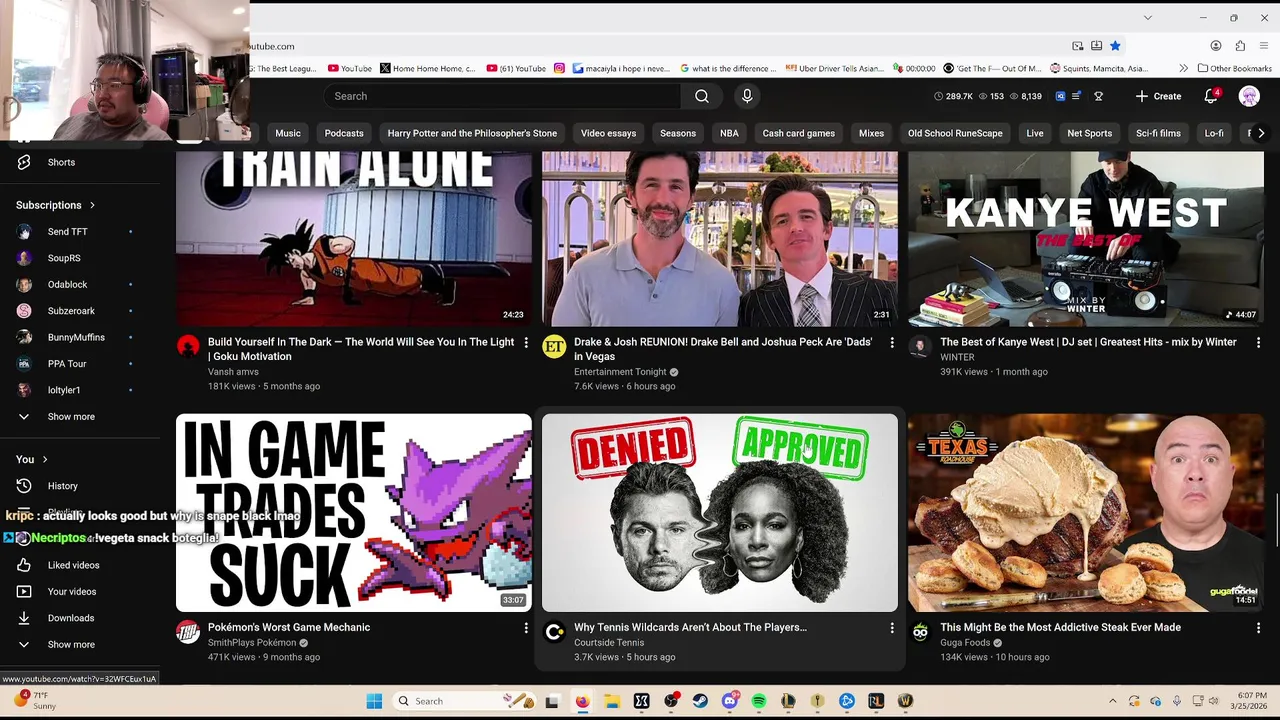Open Discord from the taskbar
Screen dimensions: 1280x720
(730, 701)
